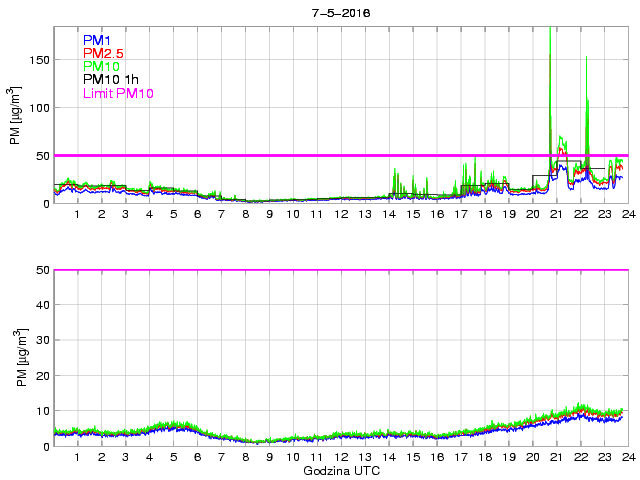Select the red PM2.5 legend label
Image resolution: width=640 pixels, height=480 pixels.
(x=102, y=53)
